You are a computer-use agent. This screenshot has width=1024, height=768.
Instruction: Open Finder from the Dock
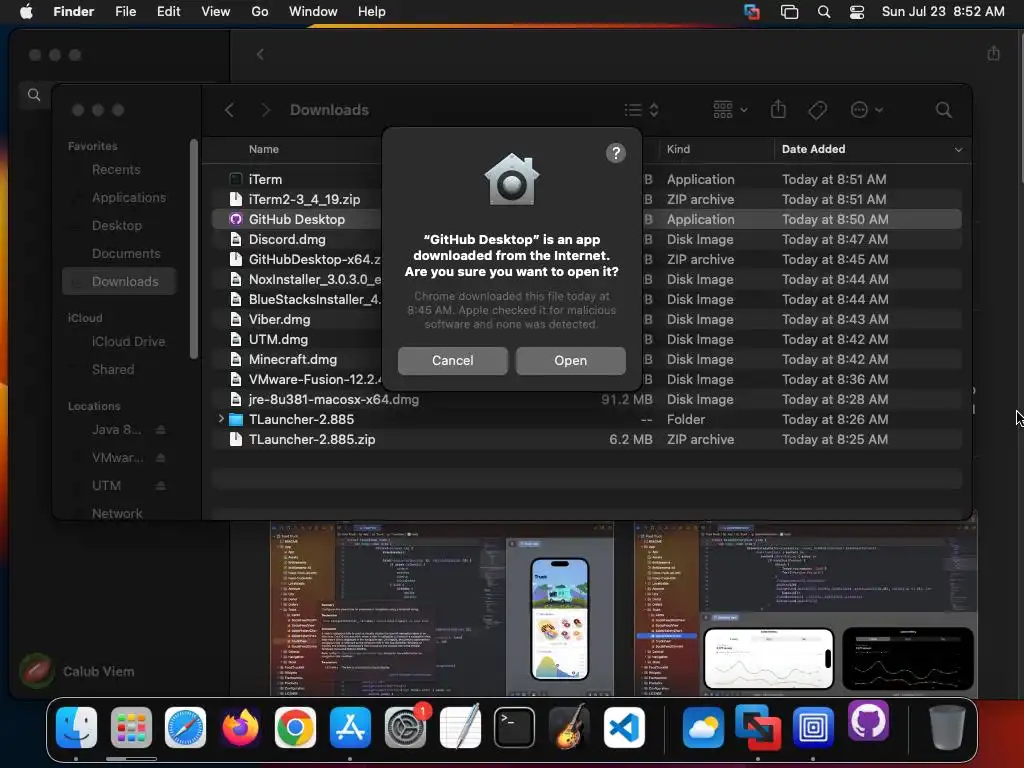(x=76, y=727)
